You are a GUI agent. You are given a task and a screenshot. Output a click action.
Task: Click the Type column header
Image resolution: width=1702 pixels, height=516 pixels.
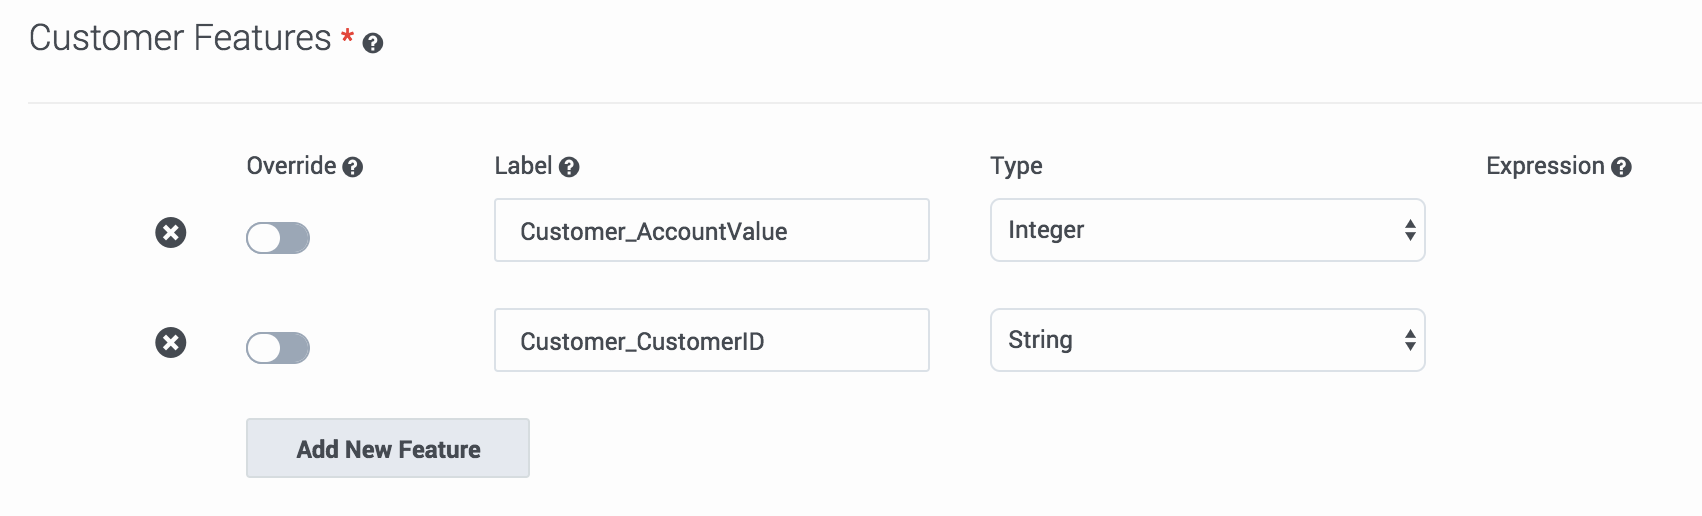[x=1016, y=166]
